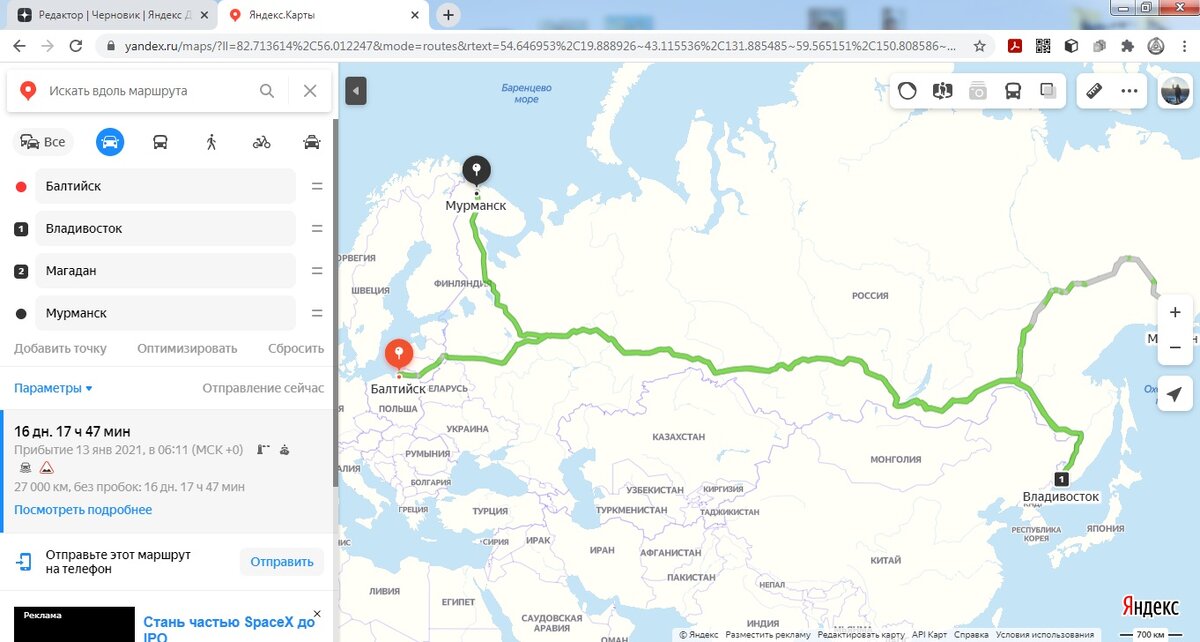Open the ruler distance measurement tool

click(x=1094, y=91)
